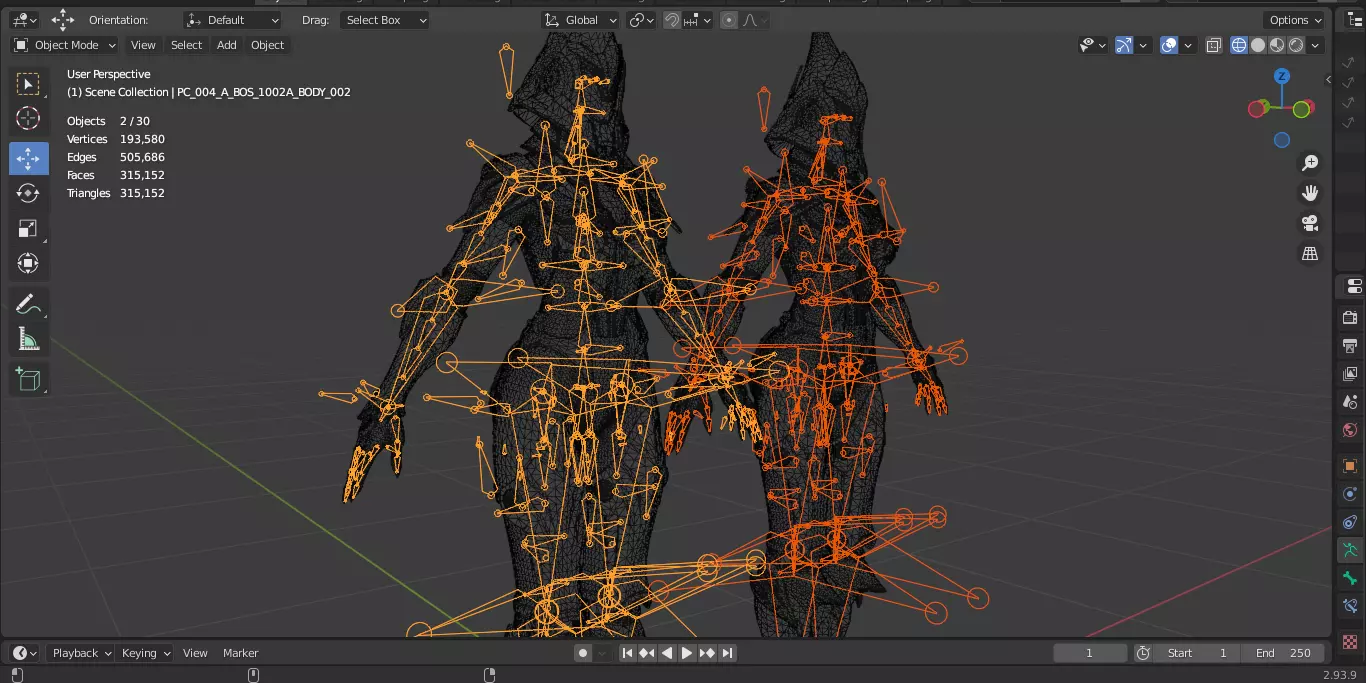Open the Scene properties tab
1366x683 pixels.
[x=1350, y=402]
